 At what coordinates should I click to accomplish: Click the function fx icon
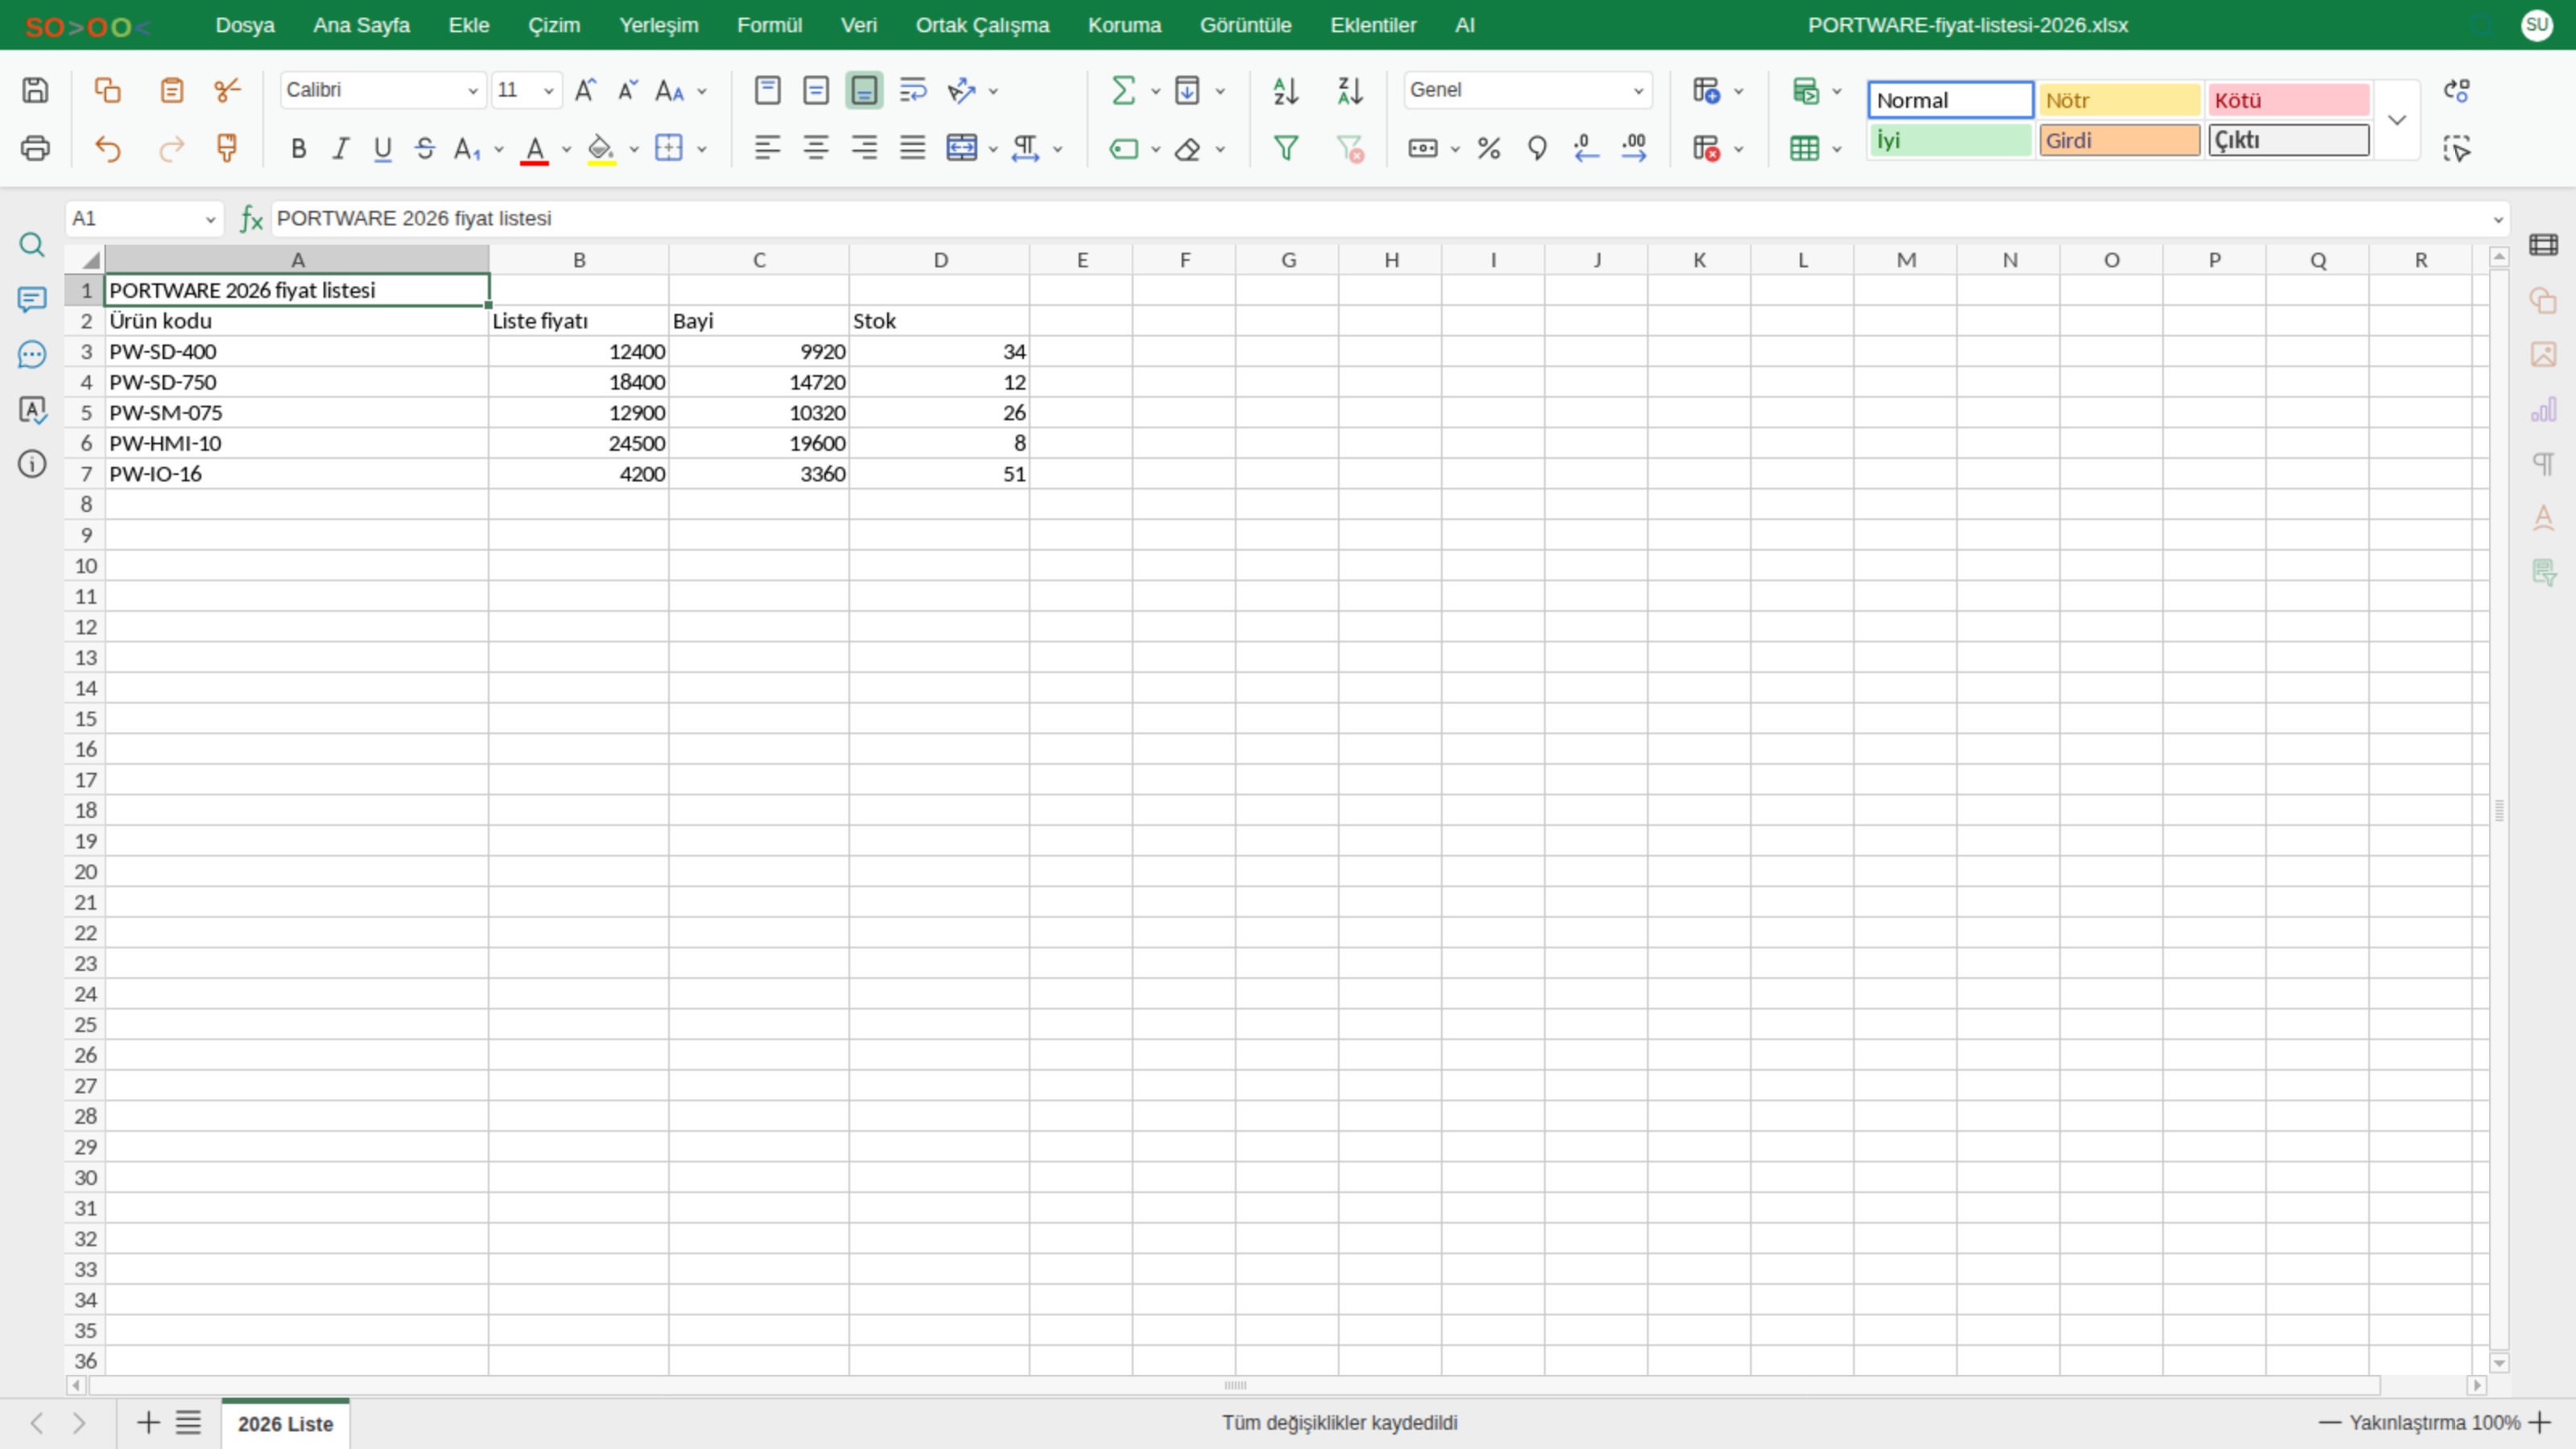pos(251,218)
